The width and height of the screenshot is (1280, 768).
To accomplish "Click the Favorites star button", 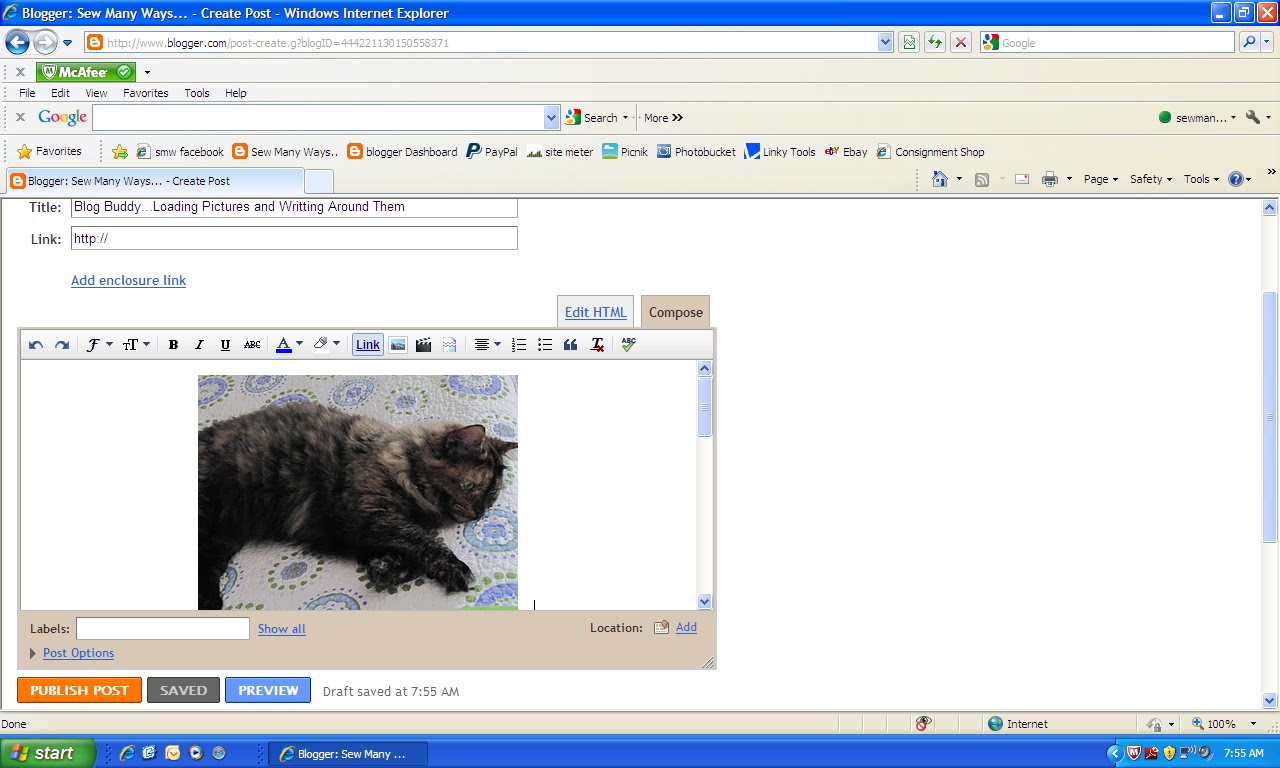I will point(50,151).
